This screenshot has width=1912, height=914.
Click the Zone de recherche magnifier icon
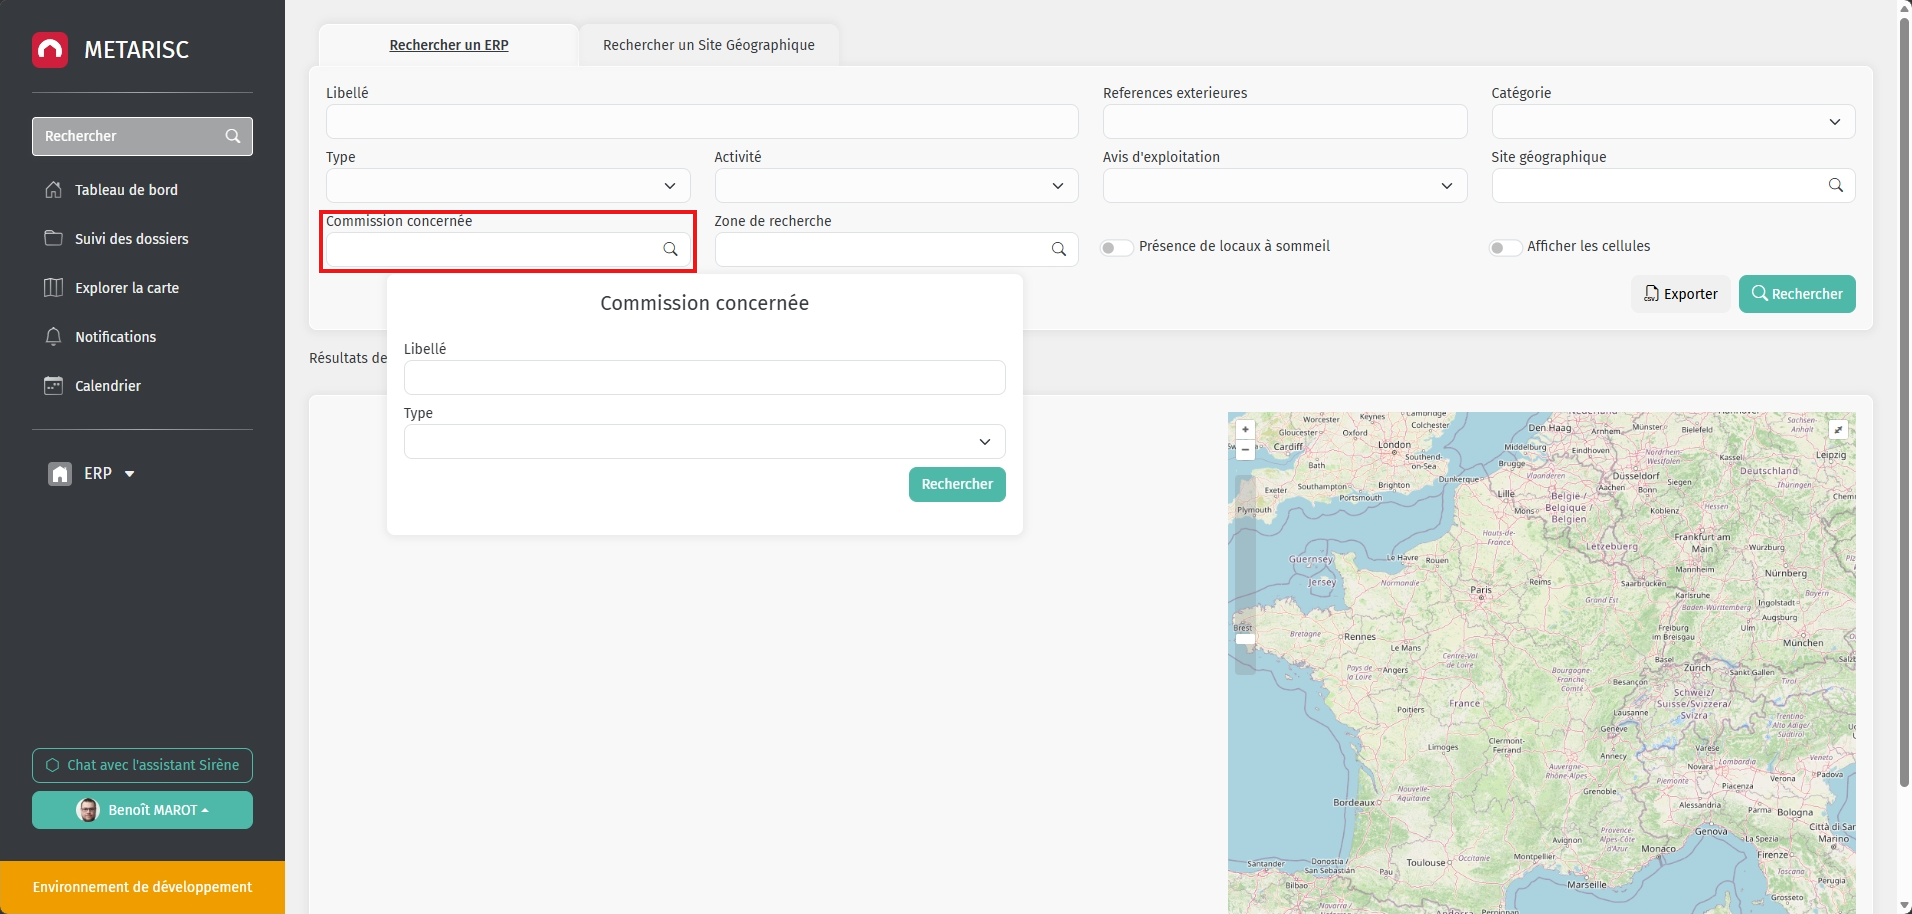pos(1058,249)
